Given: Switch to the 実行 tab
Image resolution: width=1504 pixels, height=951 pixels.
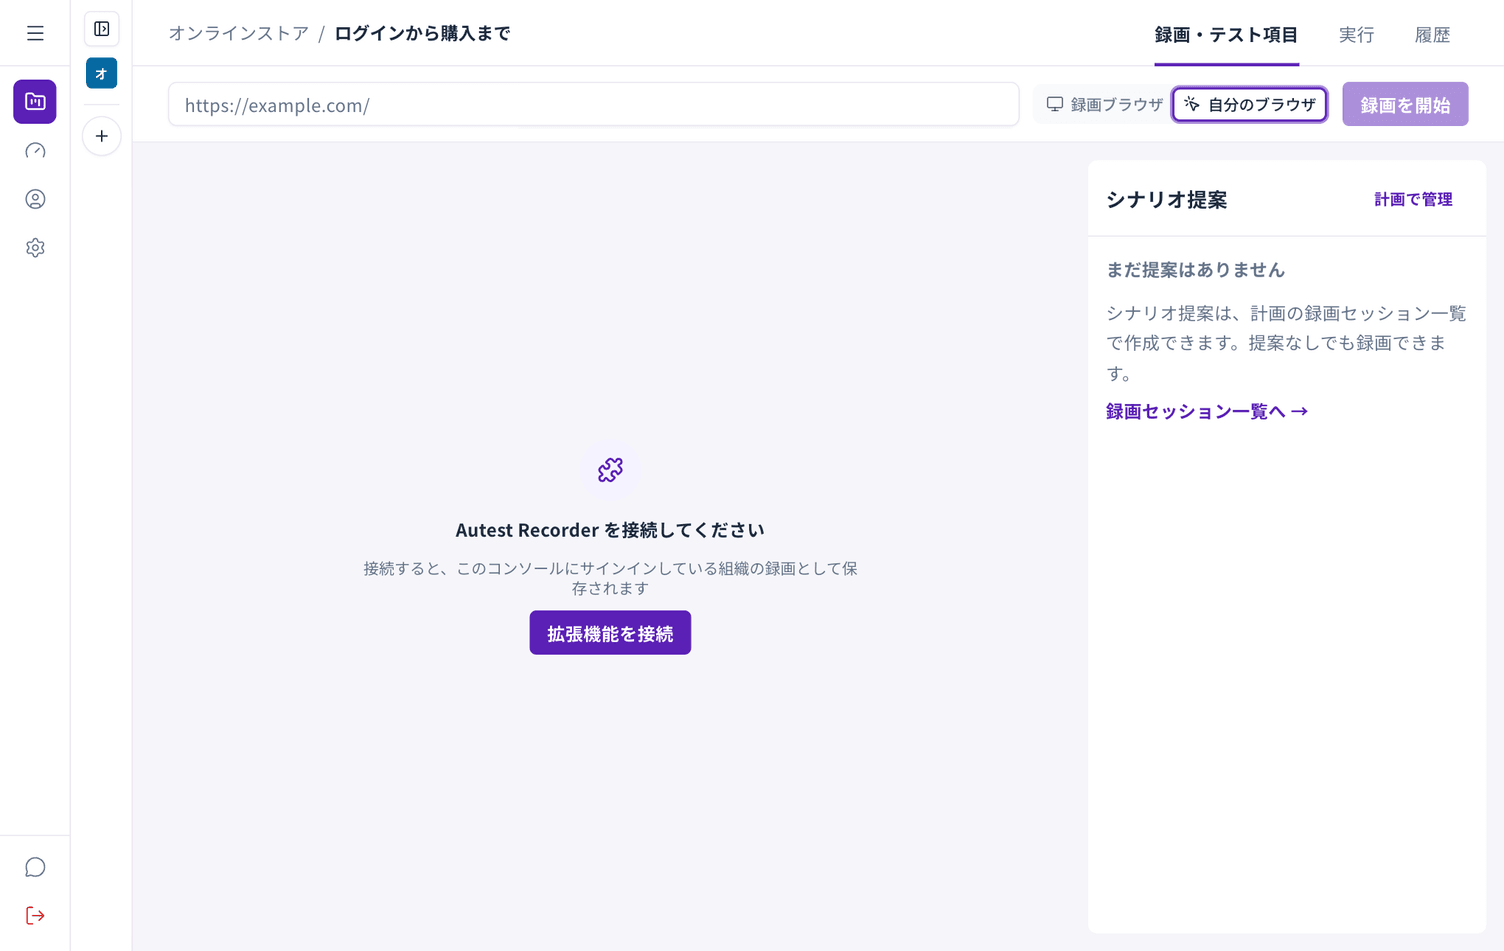Looking at the screenshot, I should click(1356, 35).
